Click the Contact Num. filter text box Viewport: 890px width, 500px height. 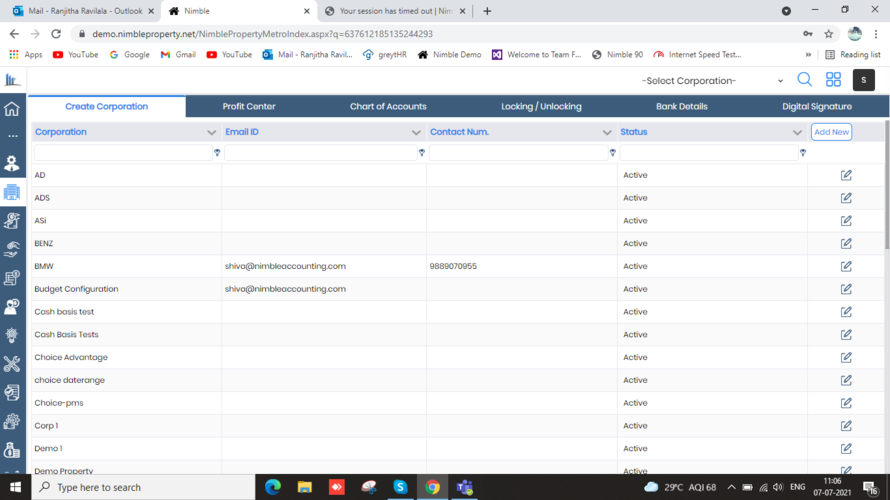518,152
